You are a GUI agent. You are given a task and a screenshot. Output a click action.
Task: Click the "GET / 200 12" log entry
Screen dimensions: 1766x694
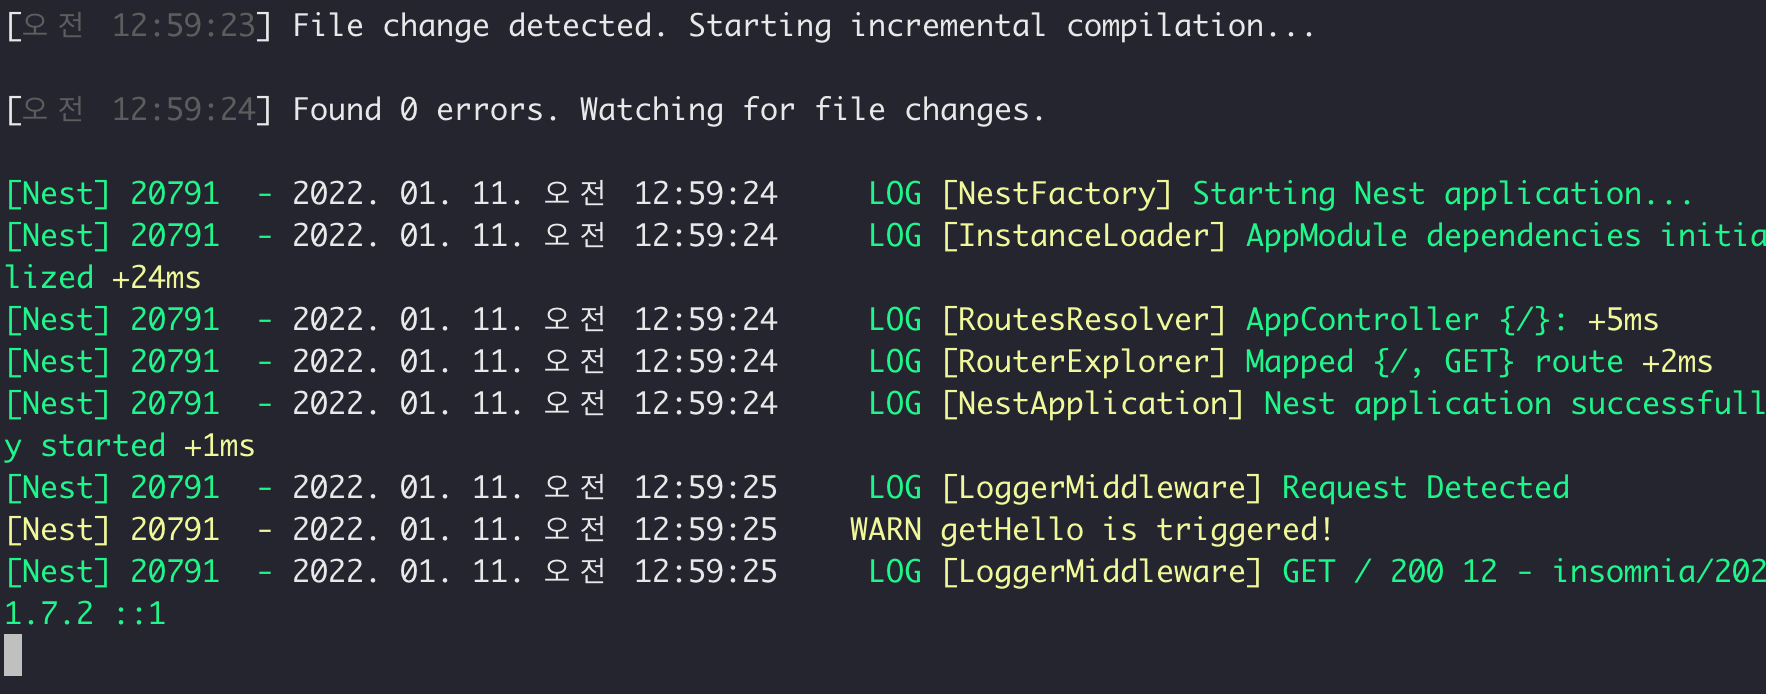coord(1390,572)
